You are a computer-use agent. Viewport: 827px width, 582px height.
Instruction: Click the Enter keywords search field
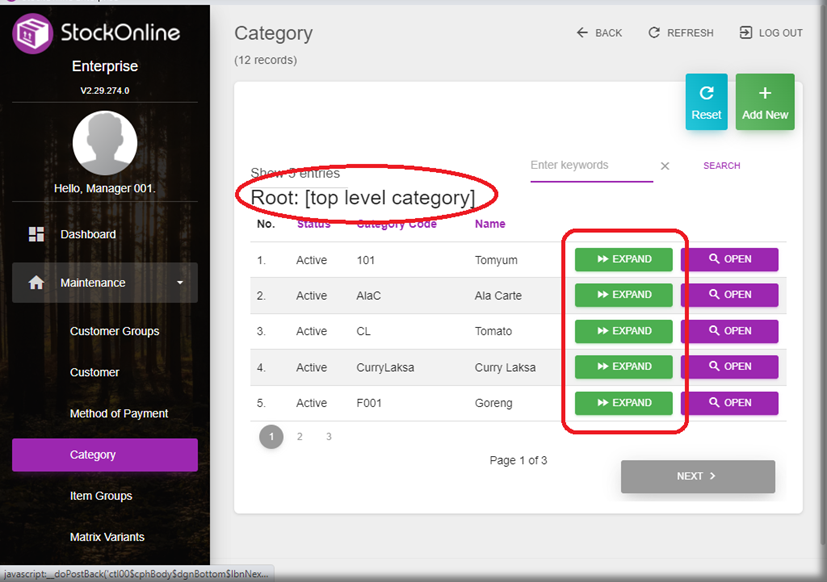[x=590, y=166]
